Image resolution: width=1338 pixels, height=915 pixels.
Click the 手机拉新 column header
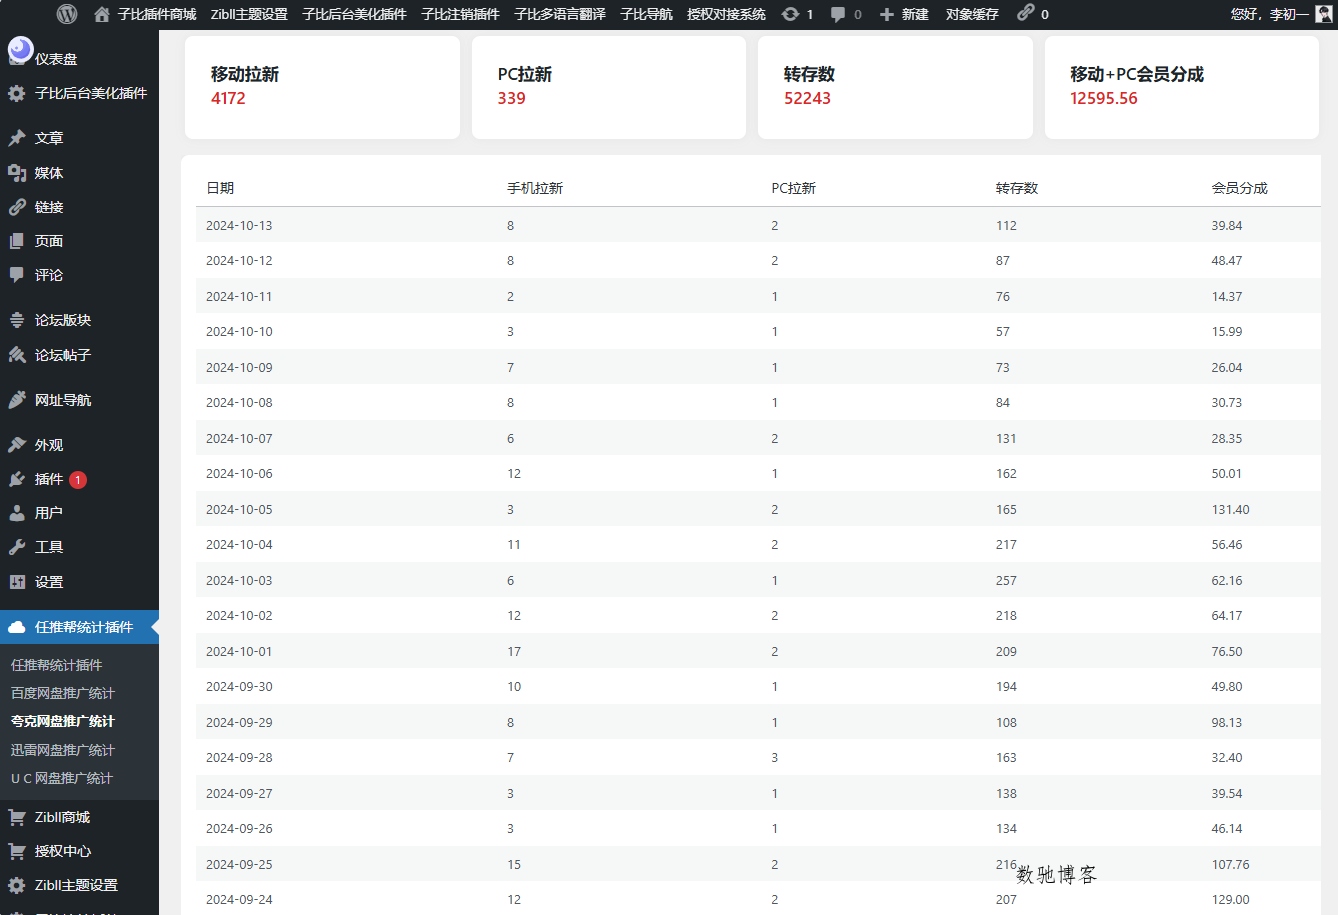coord(535,188)
